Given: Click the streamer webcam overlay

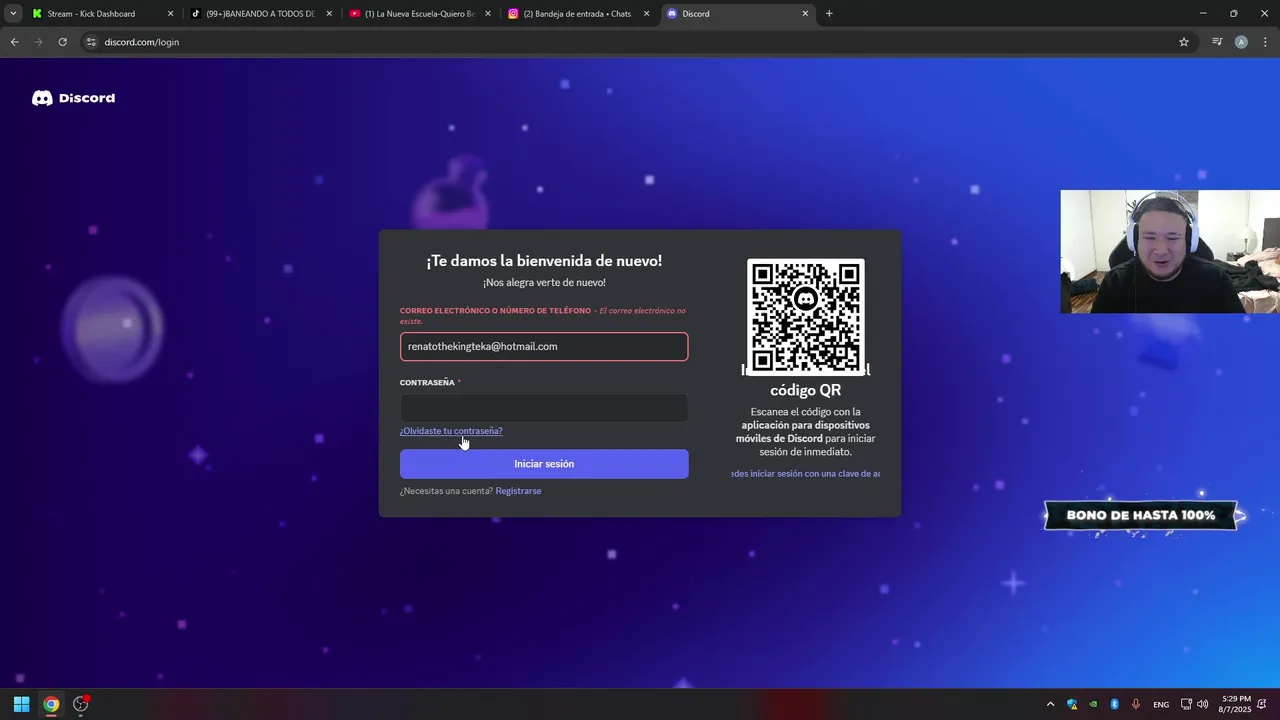Looking at the screenshot, I should pyautogui.click(x=1170, y=252).
